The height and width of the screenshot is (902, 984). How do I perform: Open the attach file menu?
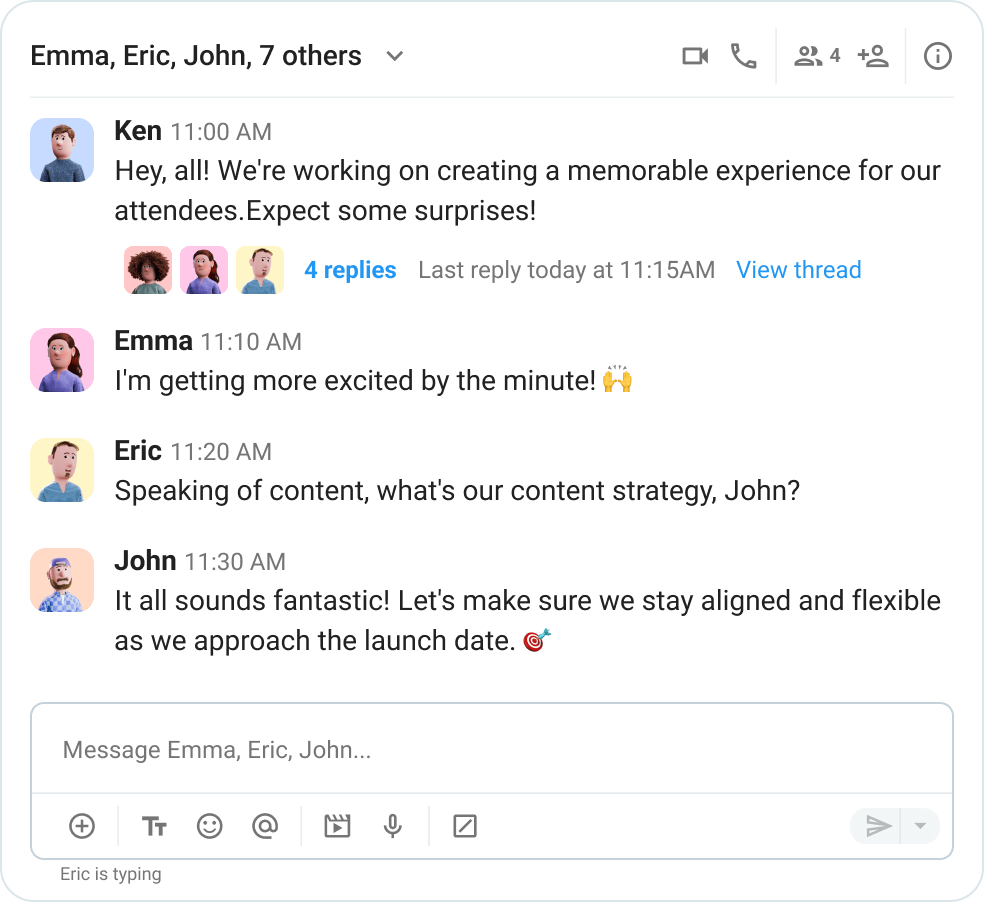pos(82,826)
